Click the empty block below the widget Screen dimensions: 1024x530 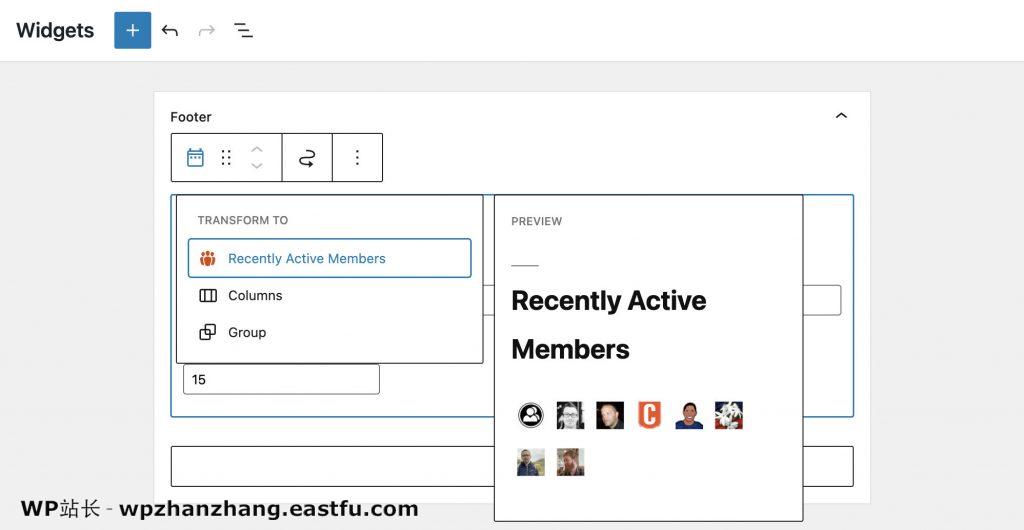pos(330,466)
